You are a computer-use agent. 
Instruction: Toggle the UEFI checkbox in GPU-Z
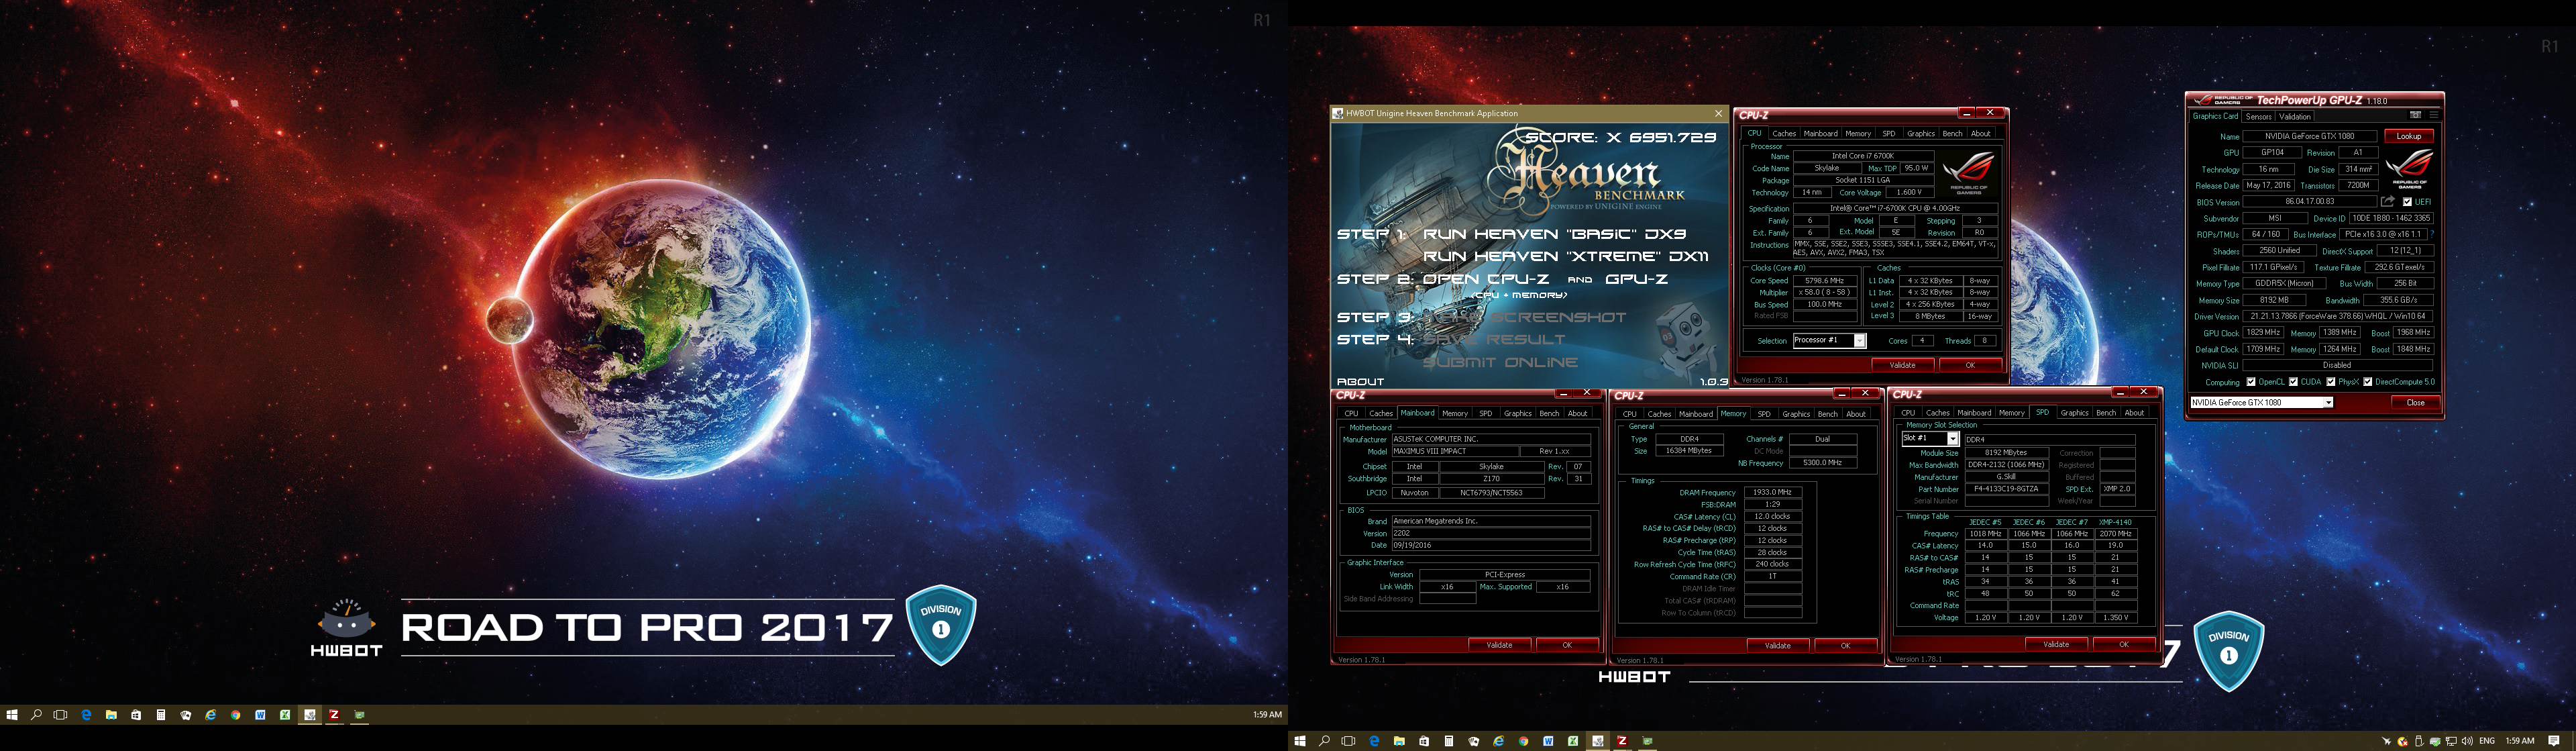click(x=2407, y=202)
